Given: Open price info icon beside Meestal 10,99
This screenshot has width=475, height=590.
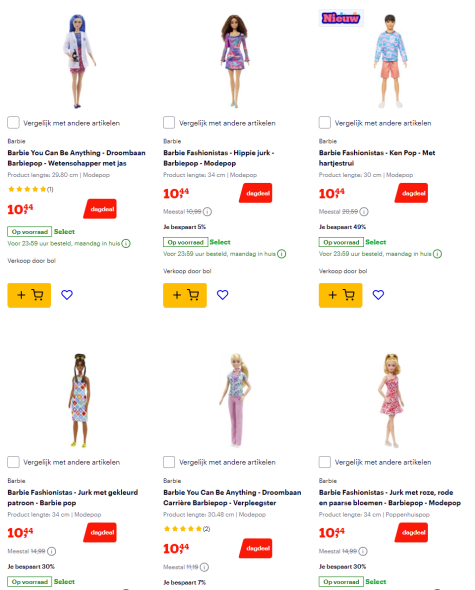Looking at the screenshot, I should click(207, 212).
